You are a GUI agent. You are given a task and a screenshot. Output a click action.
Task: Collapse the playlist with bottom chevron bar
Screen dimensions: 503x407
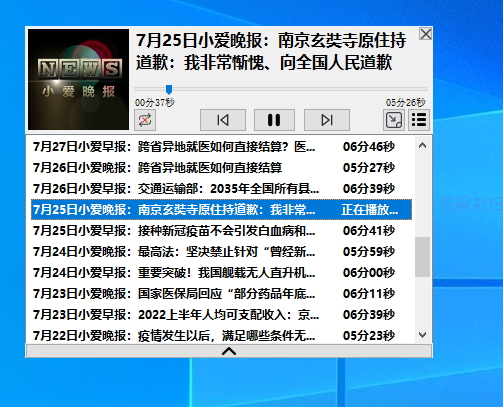(229, 351)
